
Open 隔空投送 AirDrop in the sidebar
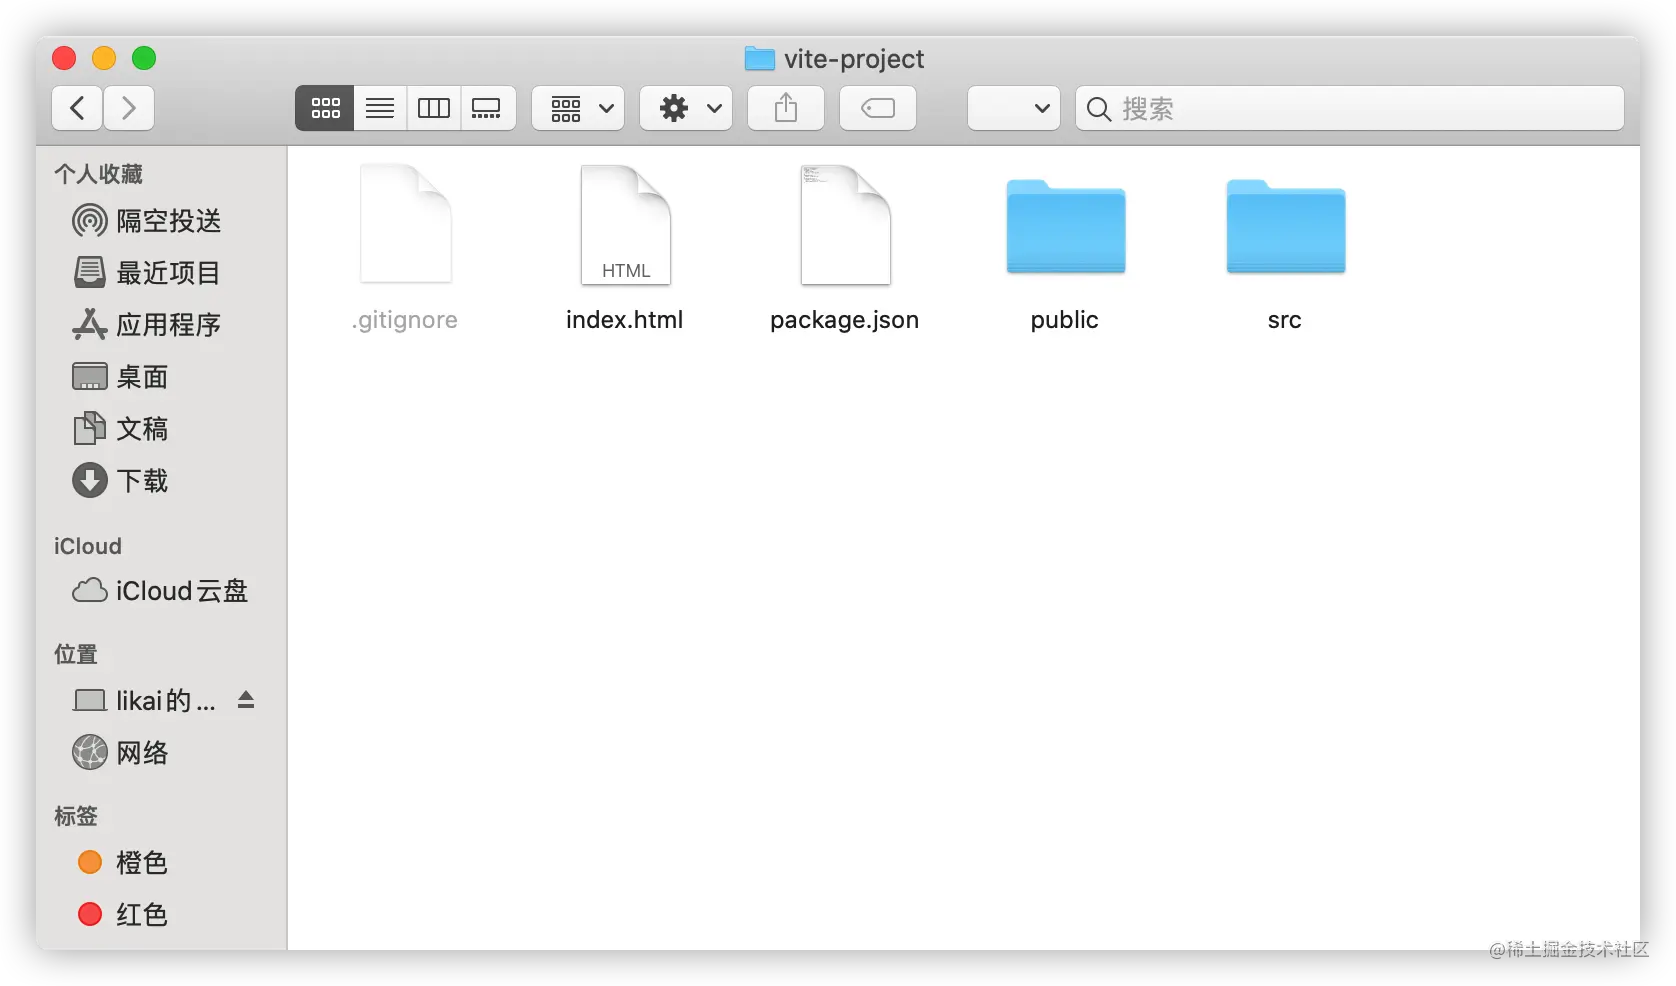pyautogui.click(x=147, y=221)
